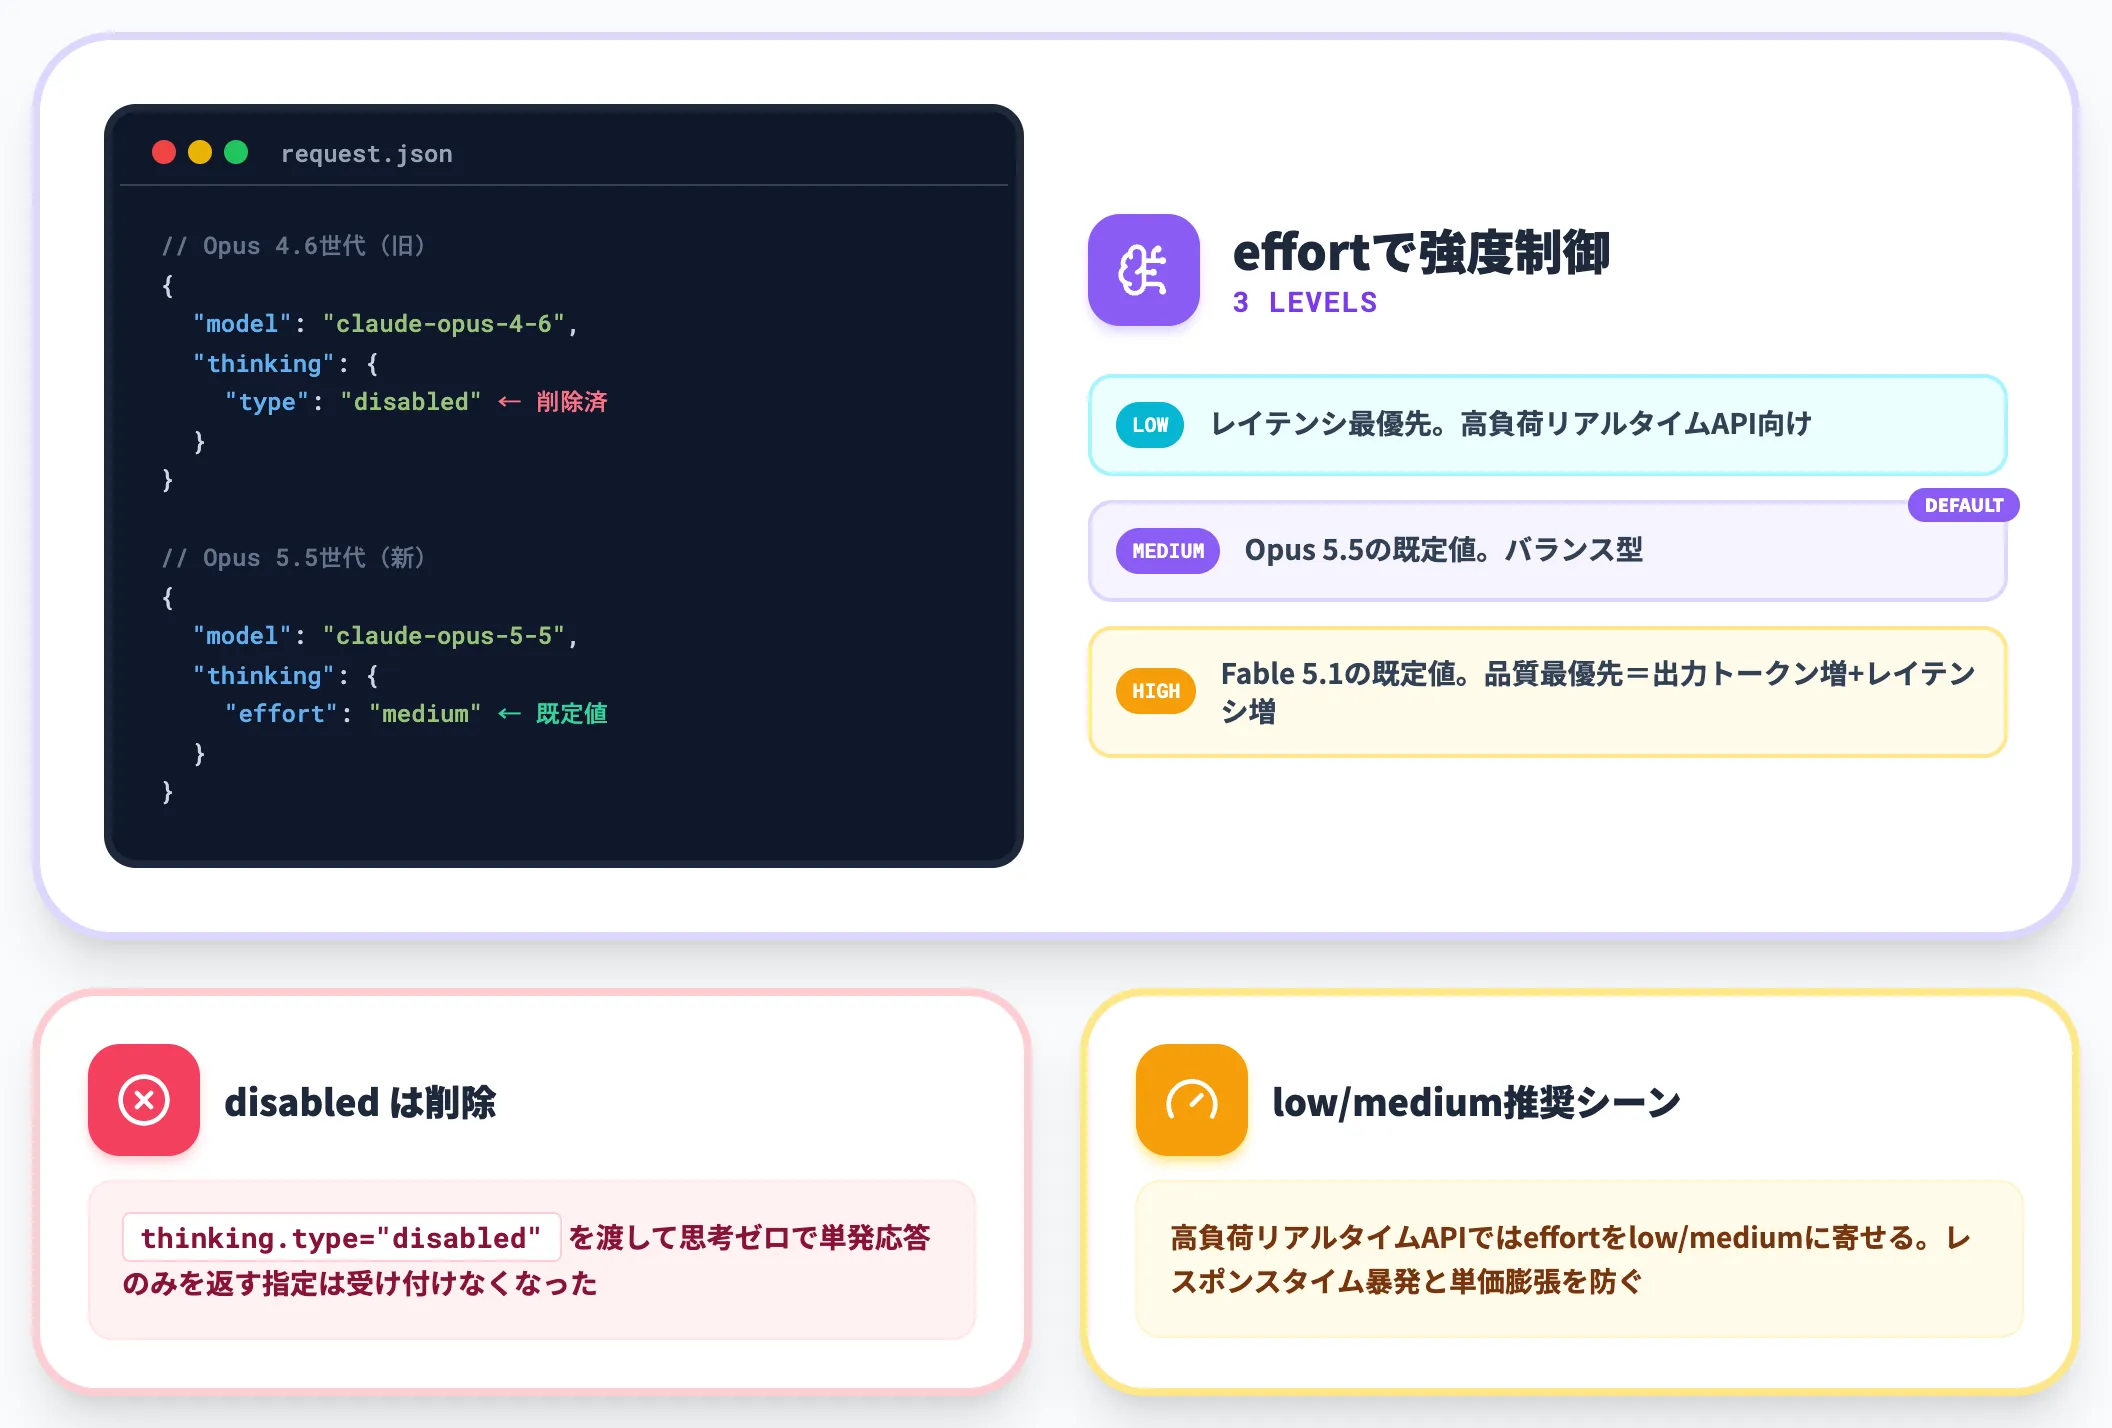Screen dimensions: 2112x1428
Task: Click the "// Opus 5.5世代 (新)" comment
Action: (294, 558)
